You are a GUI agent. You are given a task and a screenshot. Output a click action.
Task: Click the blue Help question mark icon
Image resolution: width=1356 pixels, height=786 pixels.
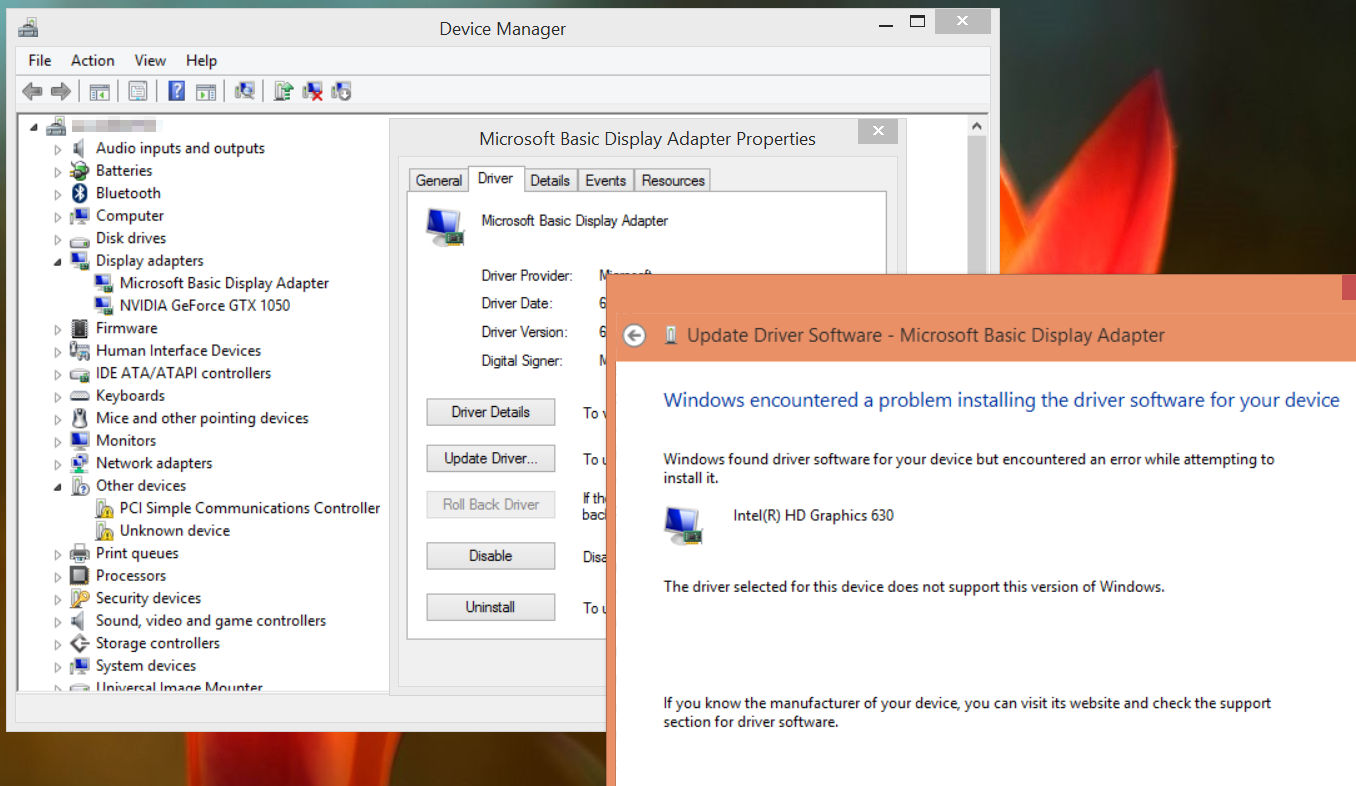[x=177, y=91]
